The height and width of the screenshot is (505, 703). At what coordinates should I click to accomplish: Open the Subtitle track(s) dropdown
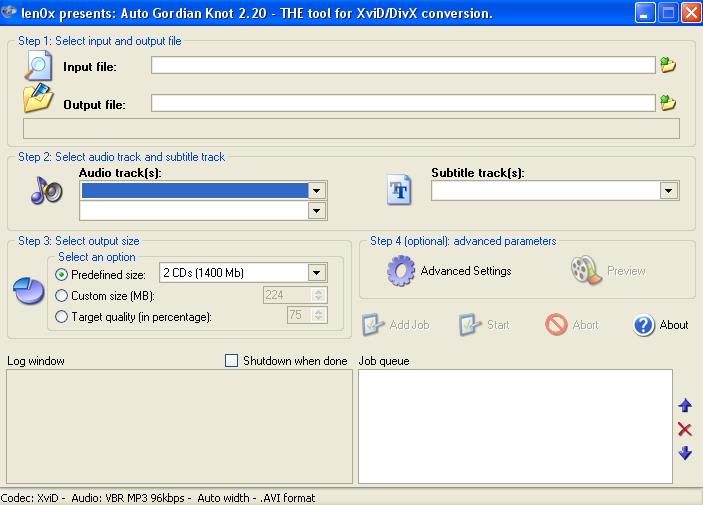point(668,191)
